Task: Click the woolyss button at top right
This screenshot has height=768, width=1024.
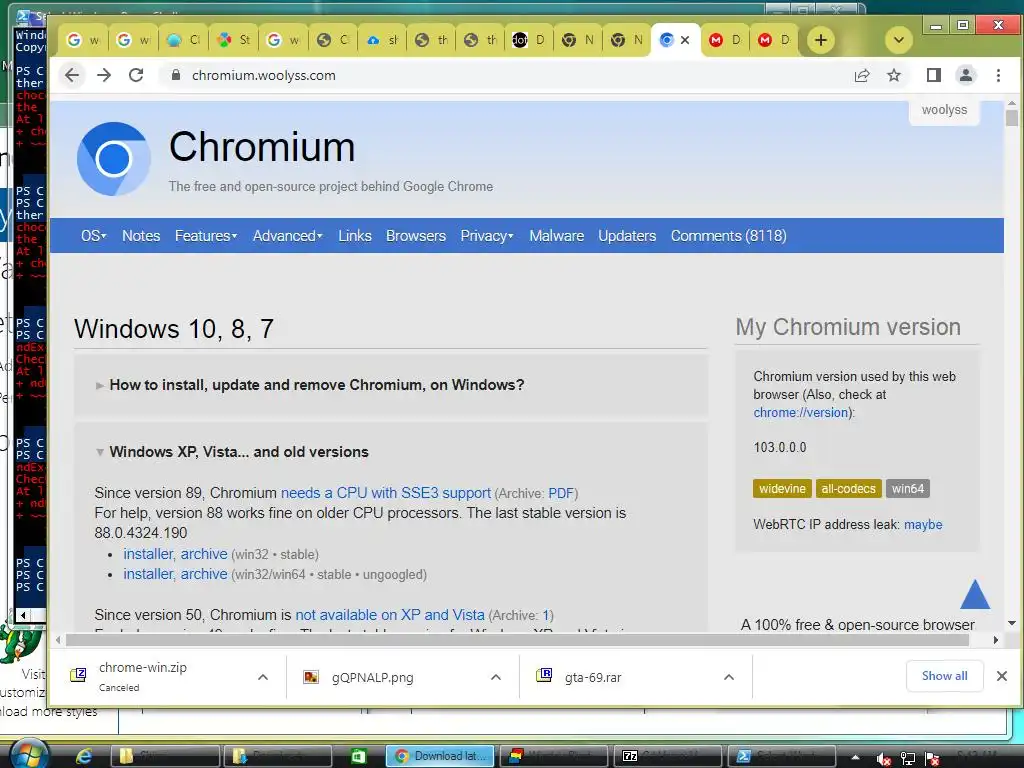Action: click(944, 110)
